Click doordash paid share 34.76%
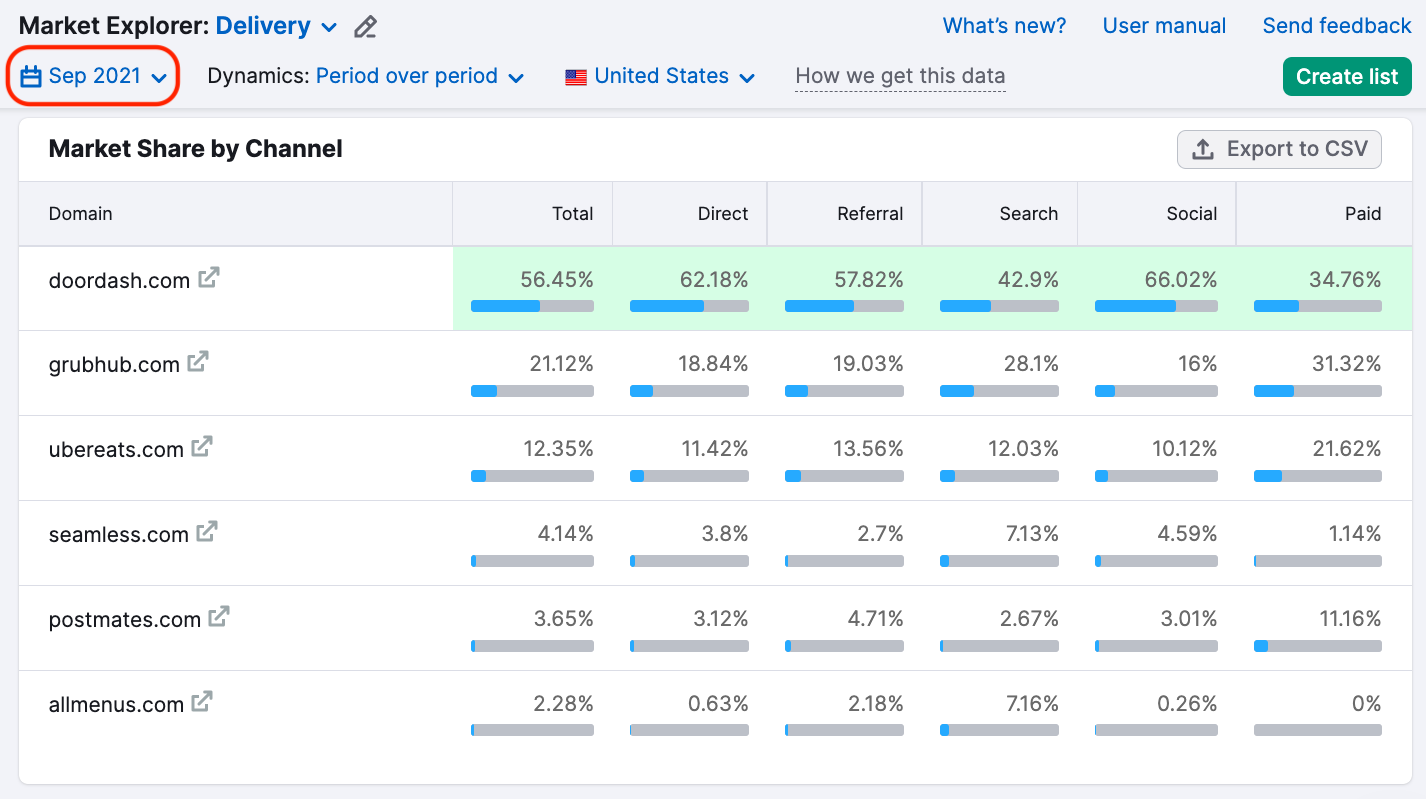This screenshot has height=799, width=1426. coord(1345,279)
